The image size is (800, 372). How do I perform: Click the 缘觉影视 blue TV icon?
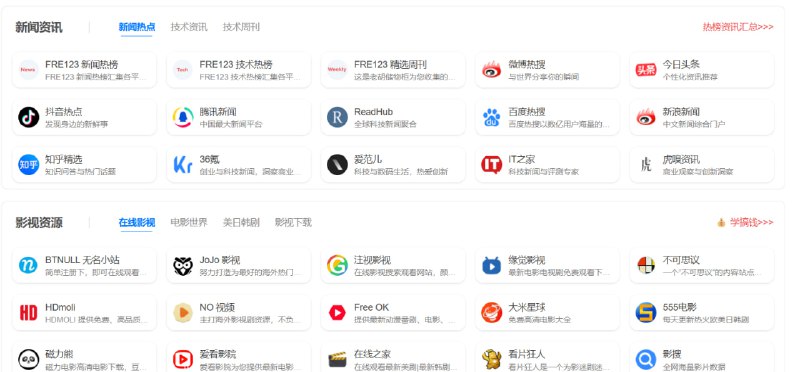(x=491, y=265)
